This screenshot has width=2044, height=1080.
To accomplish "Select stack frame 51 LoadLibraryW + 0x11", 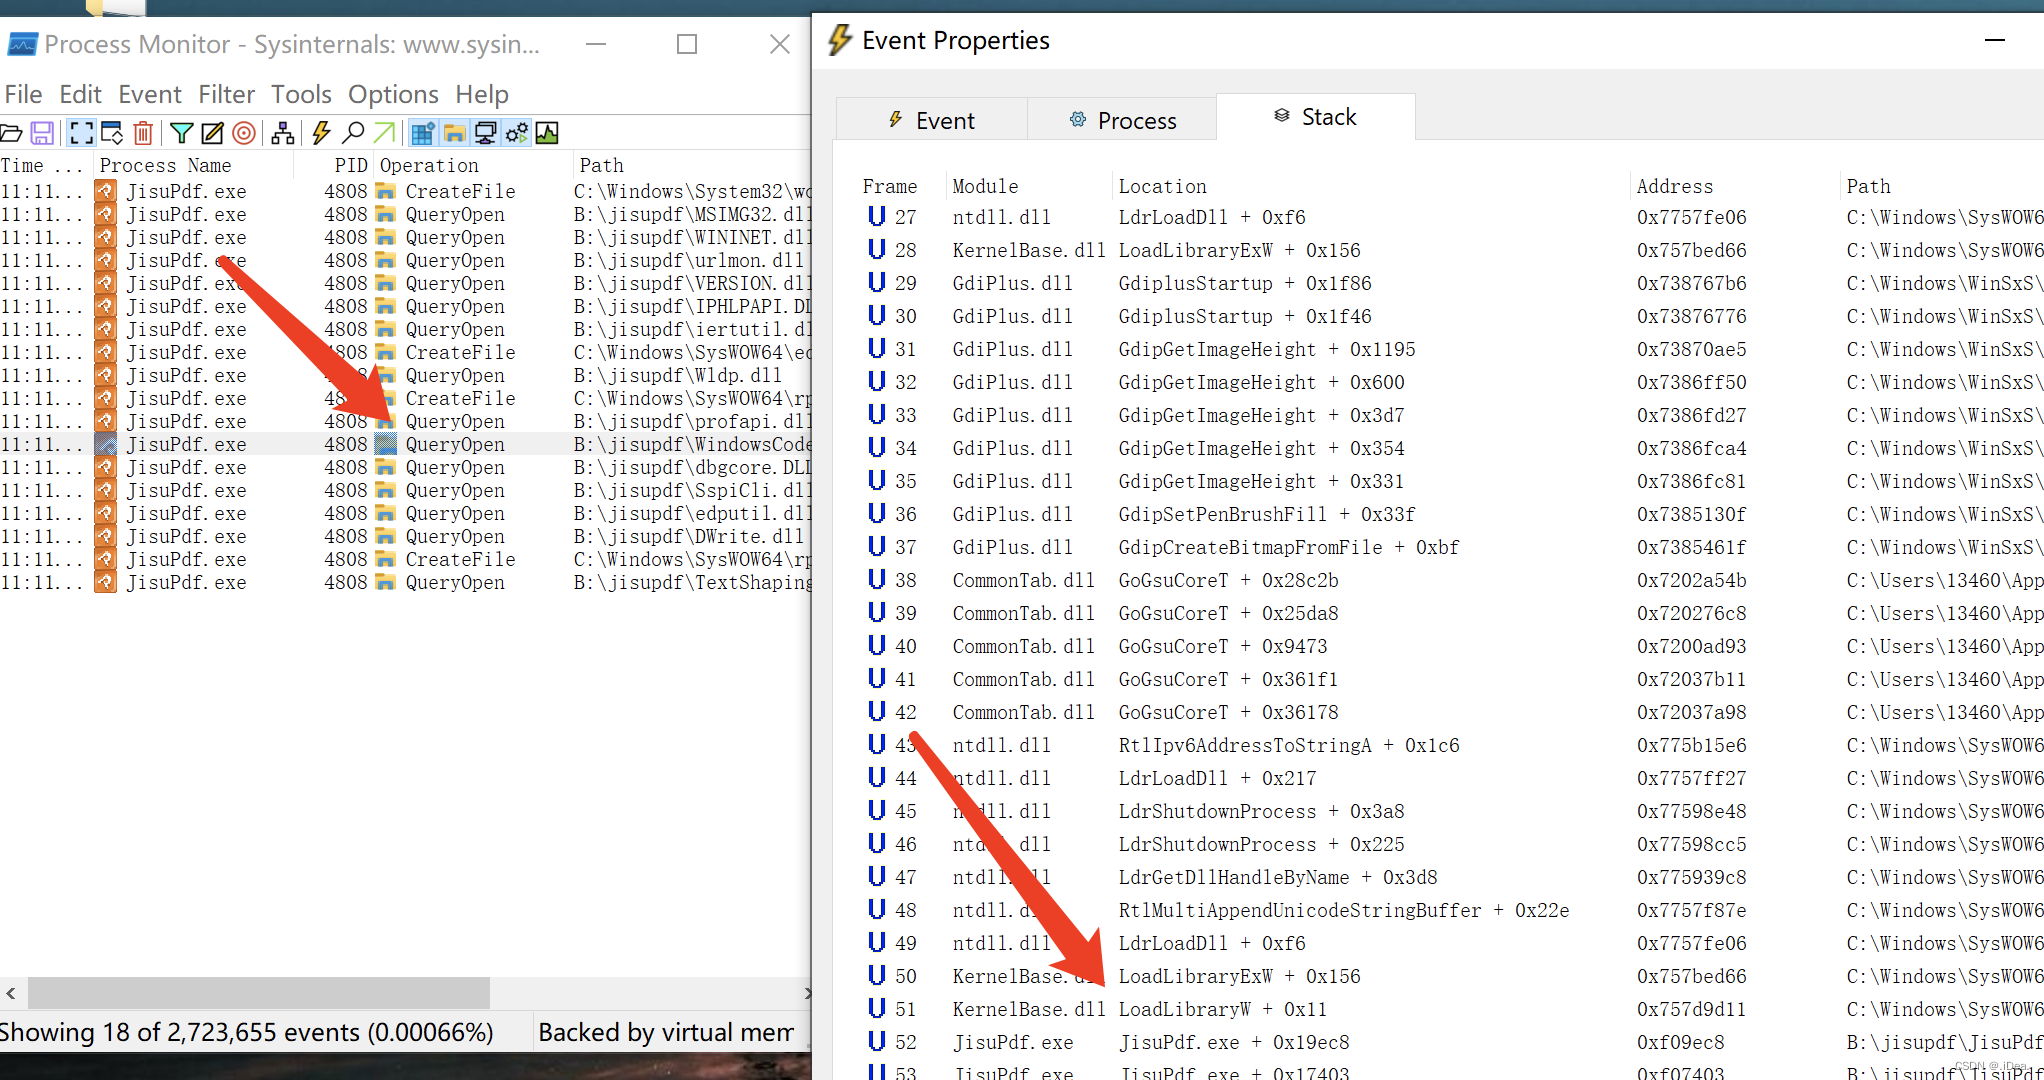I will [x=1450, y=1009].
